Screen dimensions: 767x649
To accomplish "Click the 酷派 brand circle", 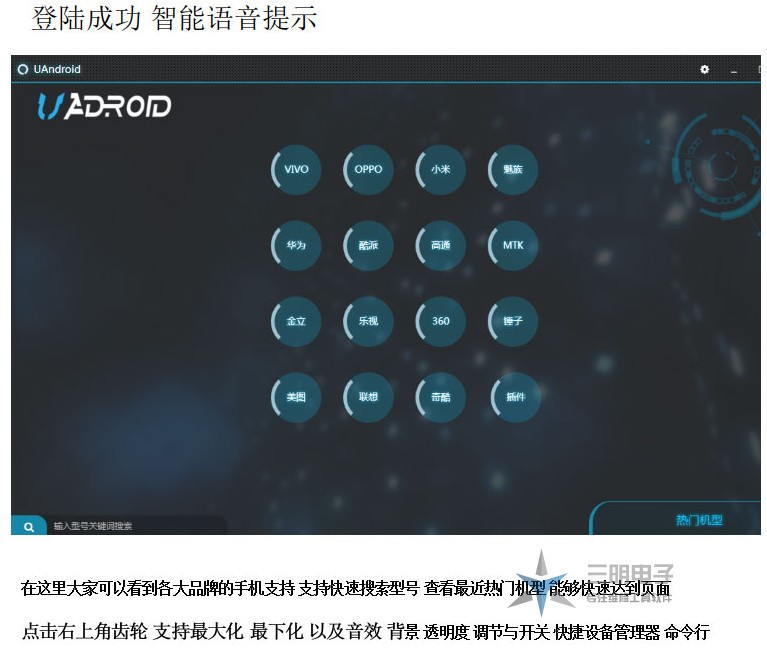I will click(368, 245).
